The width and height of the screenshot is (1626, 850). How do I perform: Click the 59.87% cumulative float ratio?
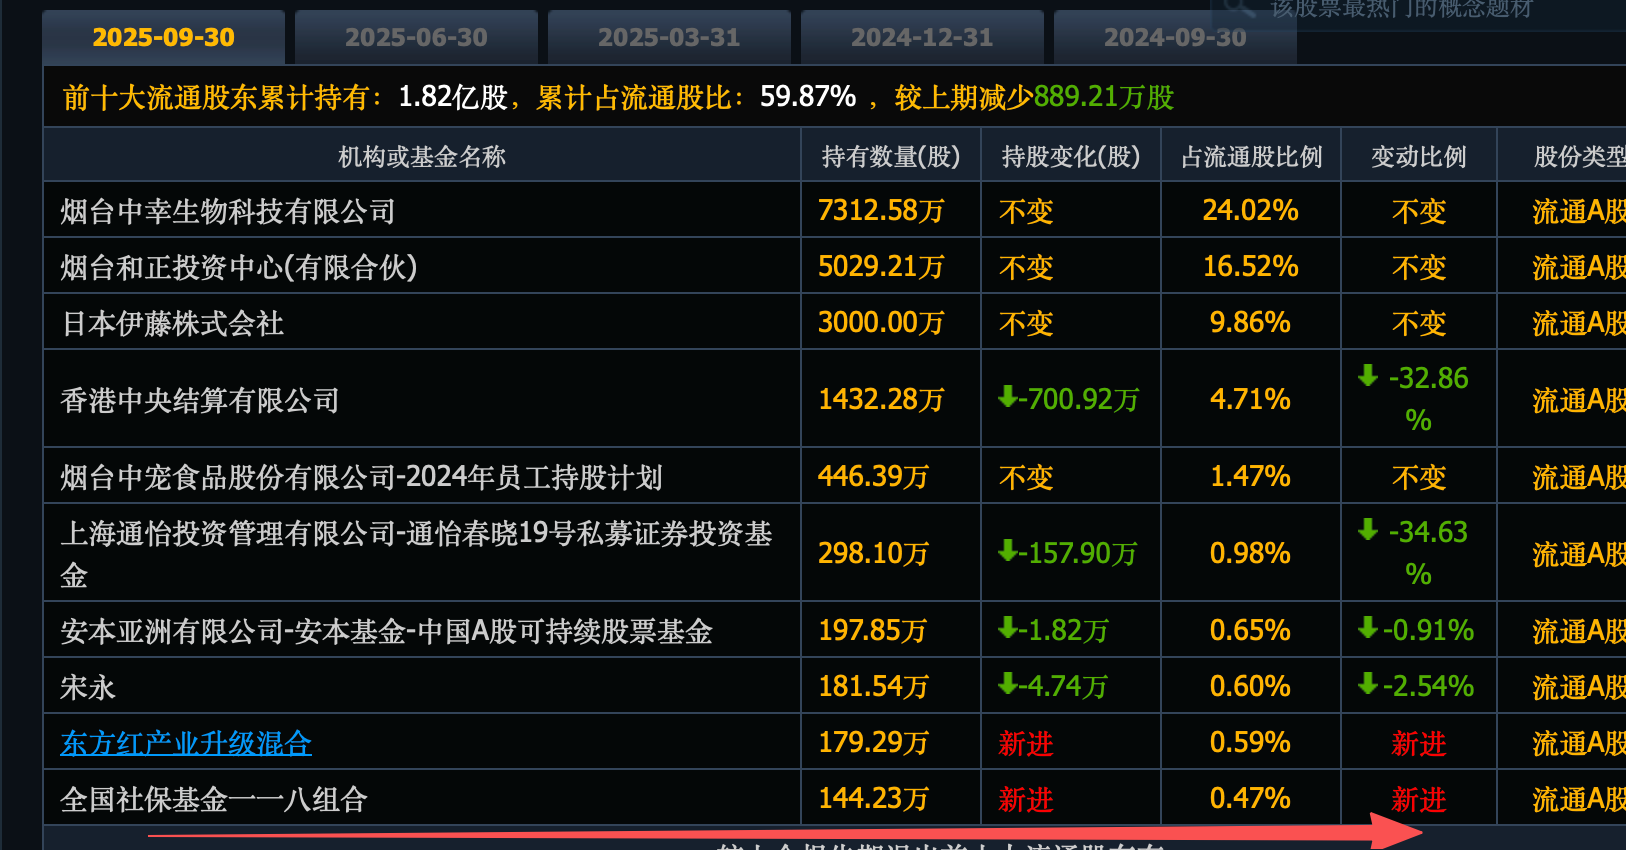[x=808, y=96]
